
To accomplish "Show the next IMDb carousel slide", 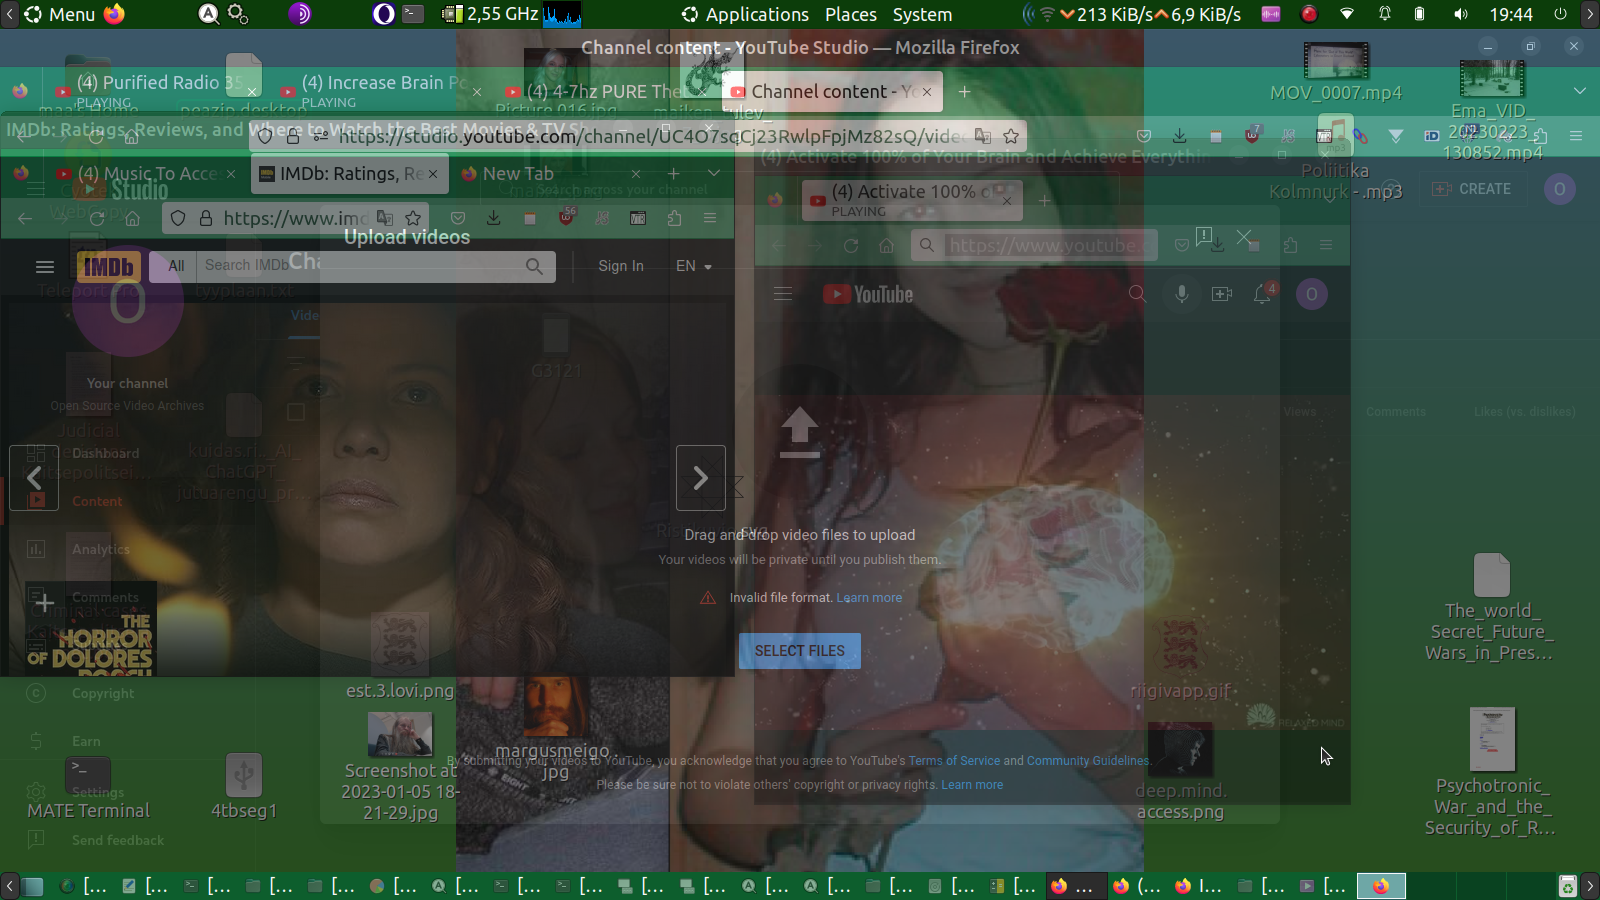I will [x=701, y=478].
